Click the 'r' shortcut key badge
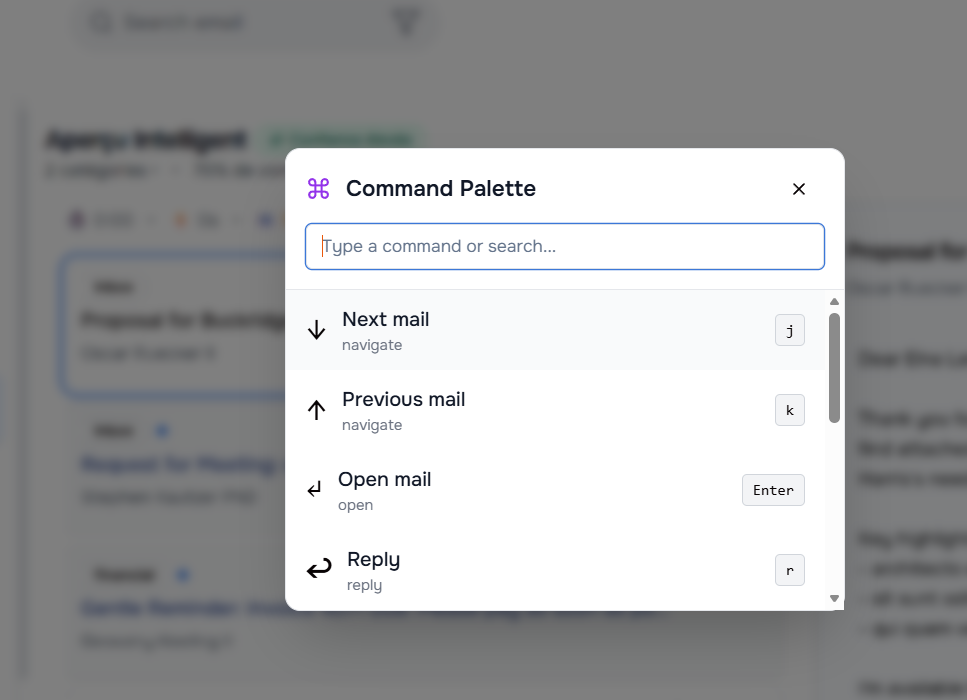 (x=789, y=570)
